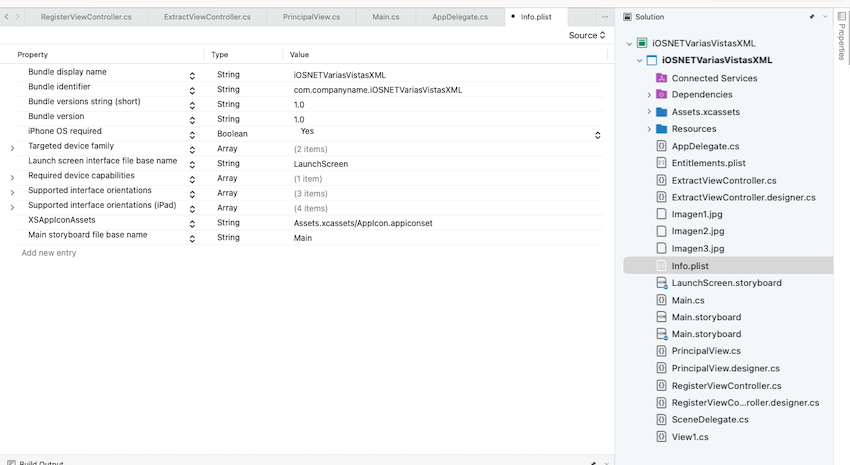Switch to the AppDelegate.cs tab
The width and height of the screenshot is (850, 465).
(x=460, y=17)
